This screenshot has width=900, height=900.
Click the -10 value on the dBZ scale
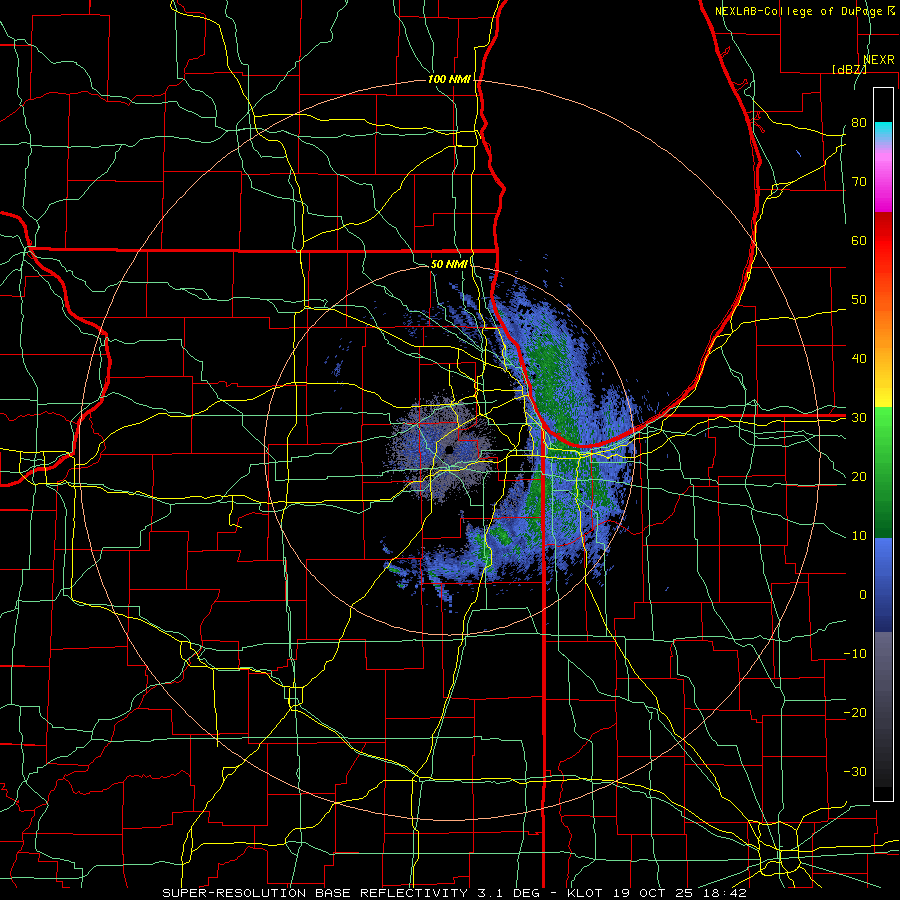(855, 654)
